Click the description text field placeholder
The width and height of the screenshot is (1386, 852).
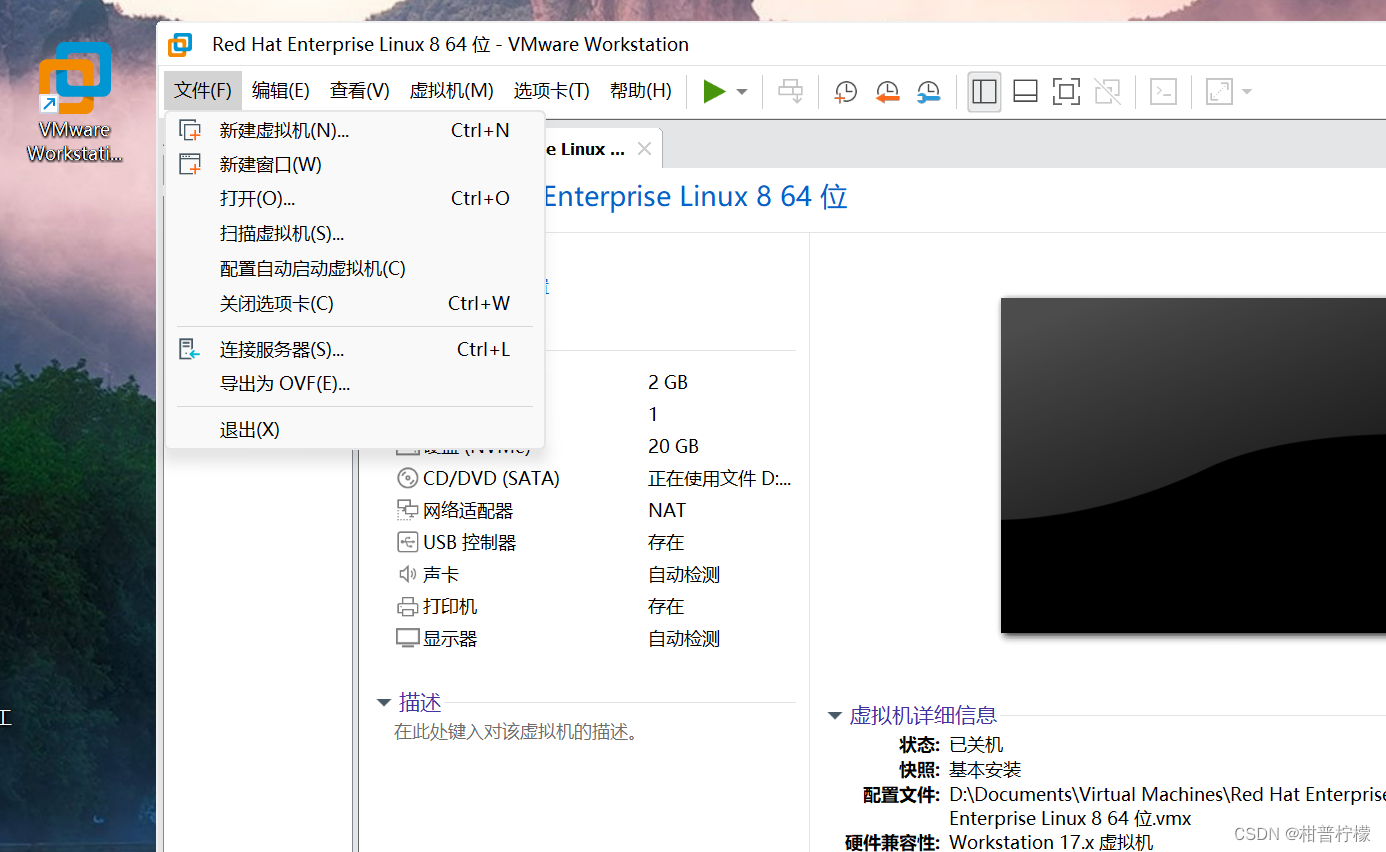coord(516,732)
